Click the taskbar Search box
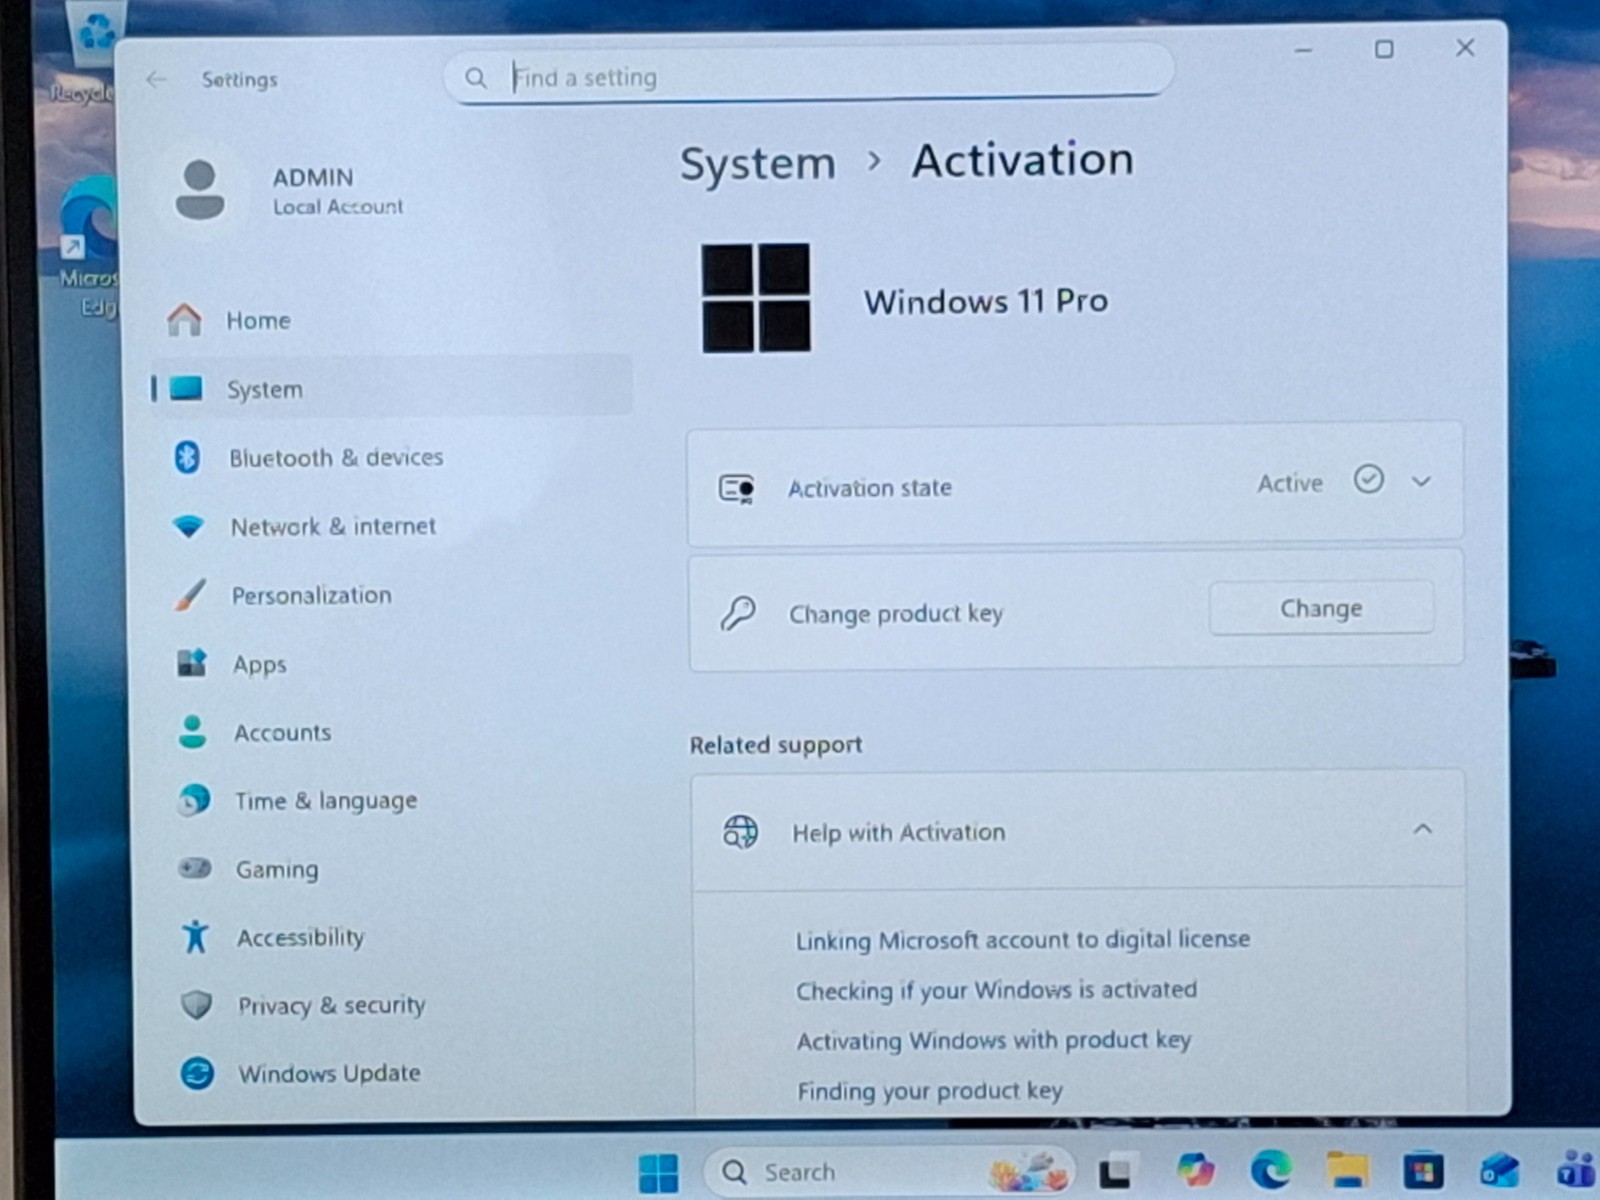The image size is (1600, 1200). point(888,1171)
